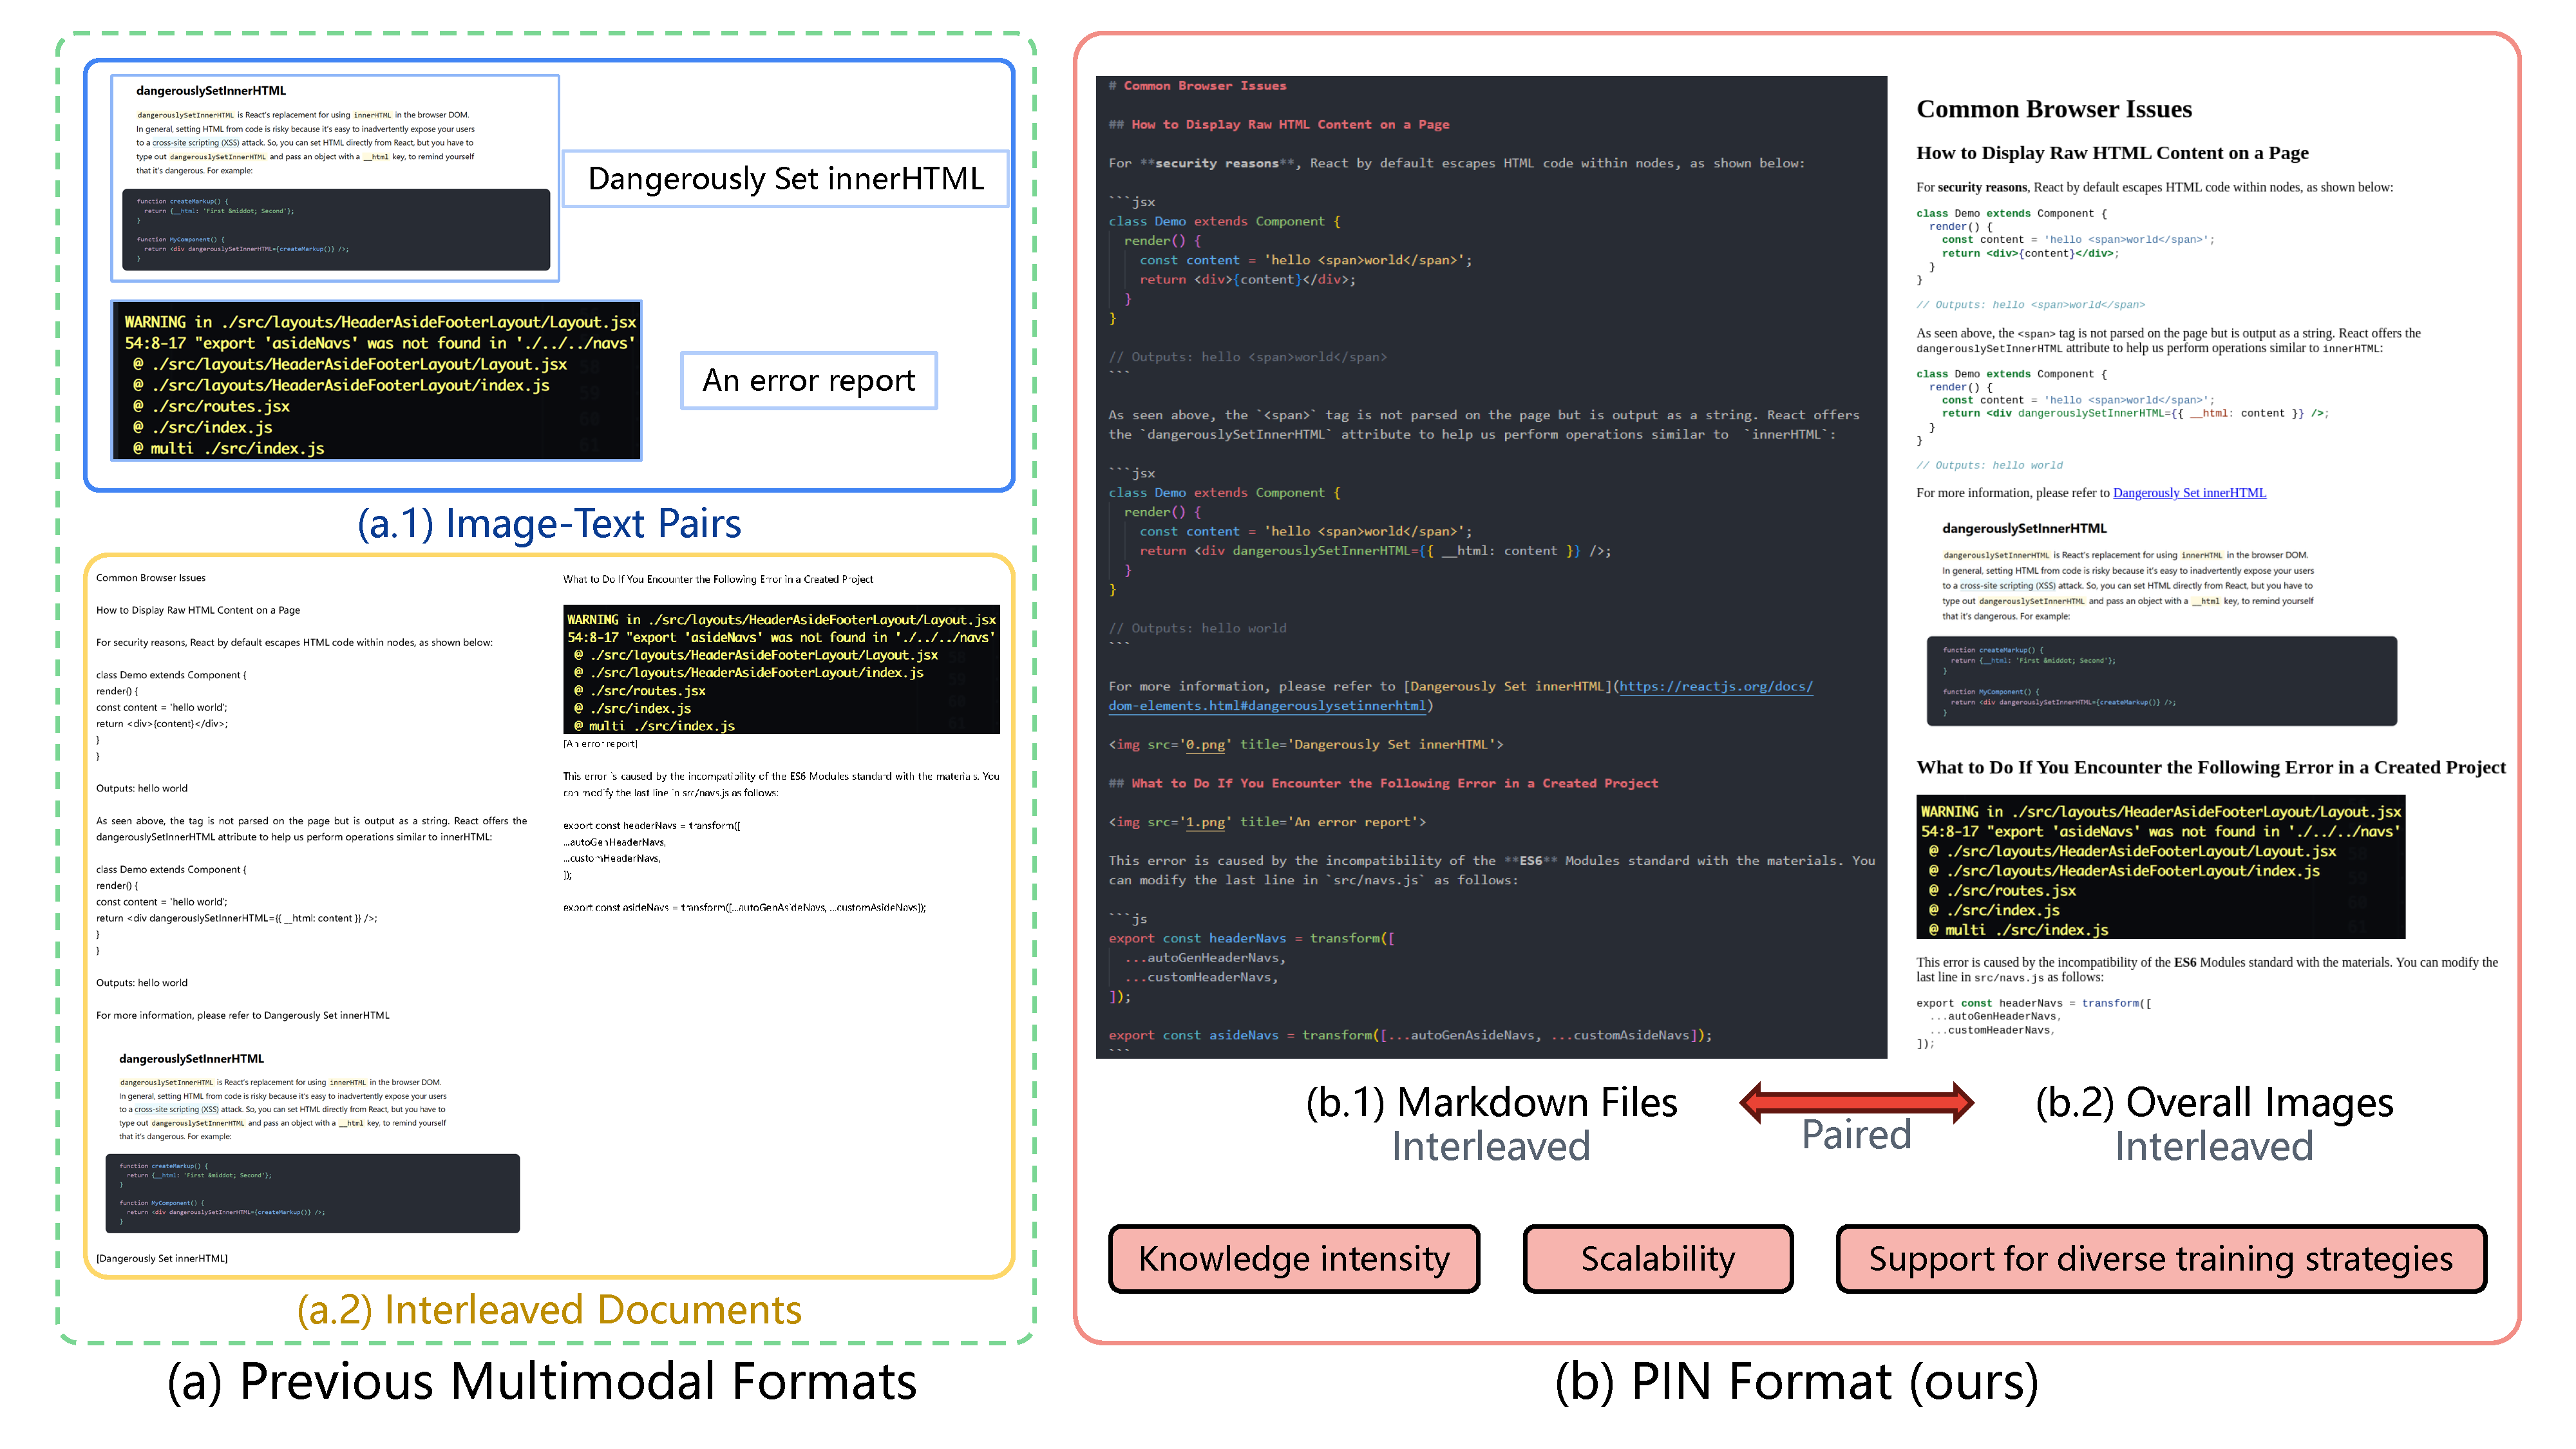This screenshot has height=1449, width=2576.
Task: Click the (b) PIN Format (ours) caption
Action: 1796,1382
